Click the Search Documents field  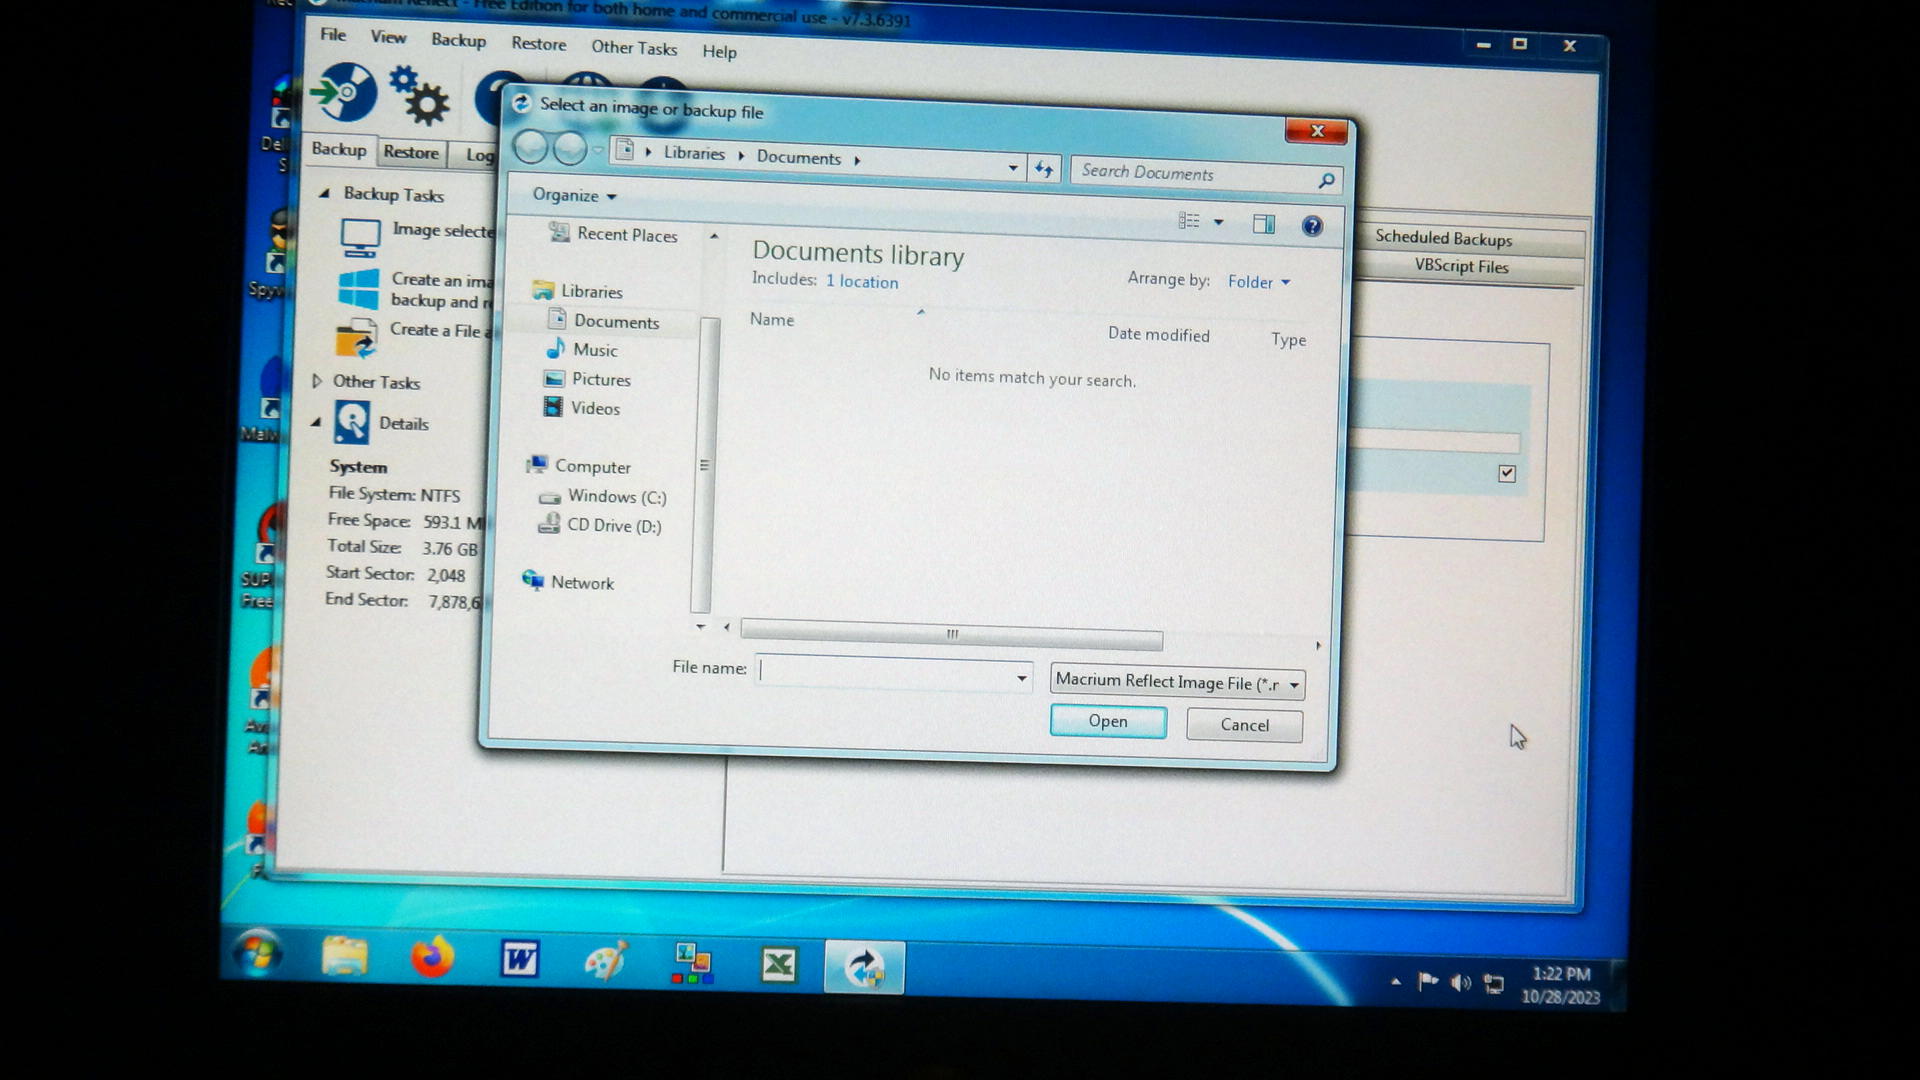1207,174
